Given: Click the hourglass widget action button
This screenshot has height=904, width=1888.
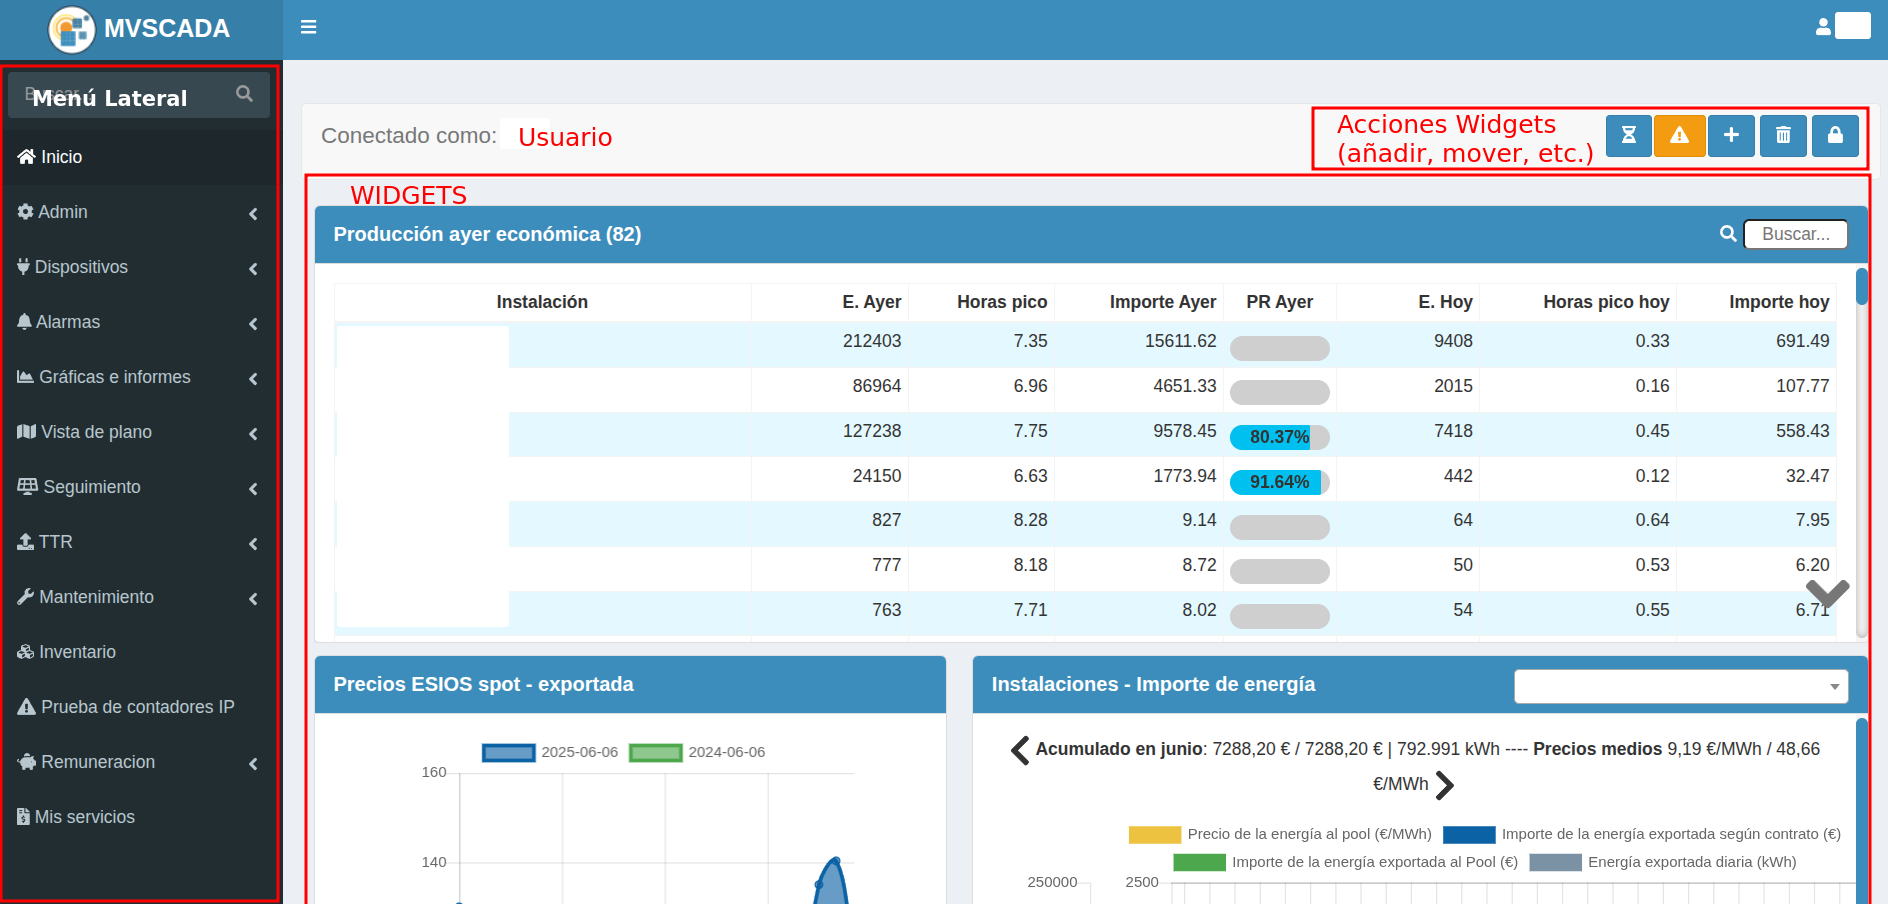Looking at the screenshot, I should tap(1628, 135).
